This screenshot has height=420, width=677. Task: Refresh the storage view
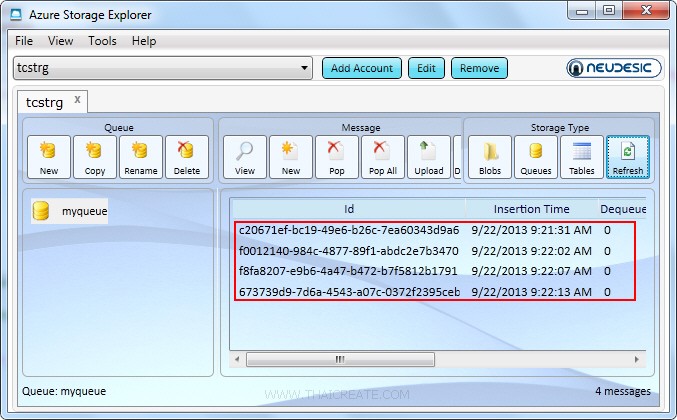(x=628, y=157)
